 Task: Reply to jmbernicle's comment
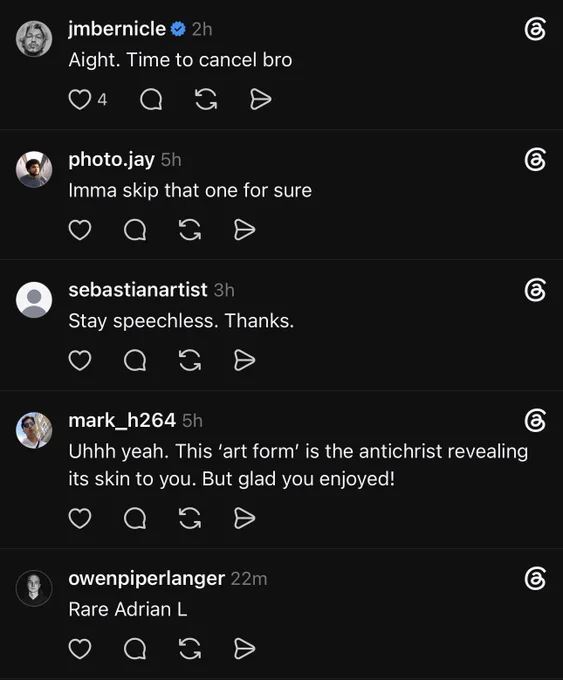coord(151,99)
